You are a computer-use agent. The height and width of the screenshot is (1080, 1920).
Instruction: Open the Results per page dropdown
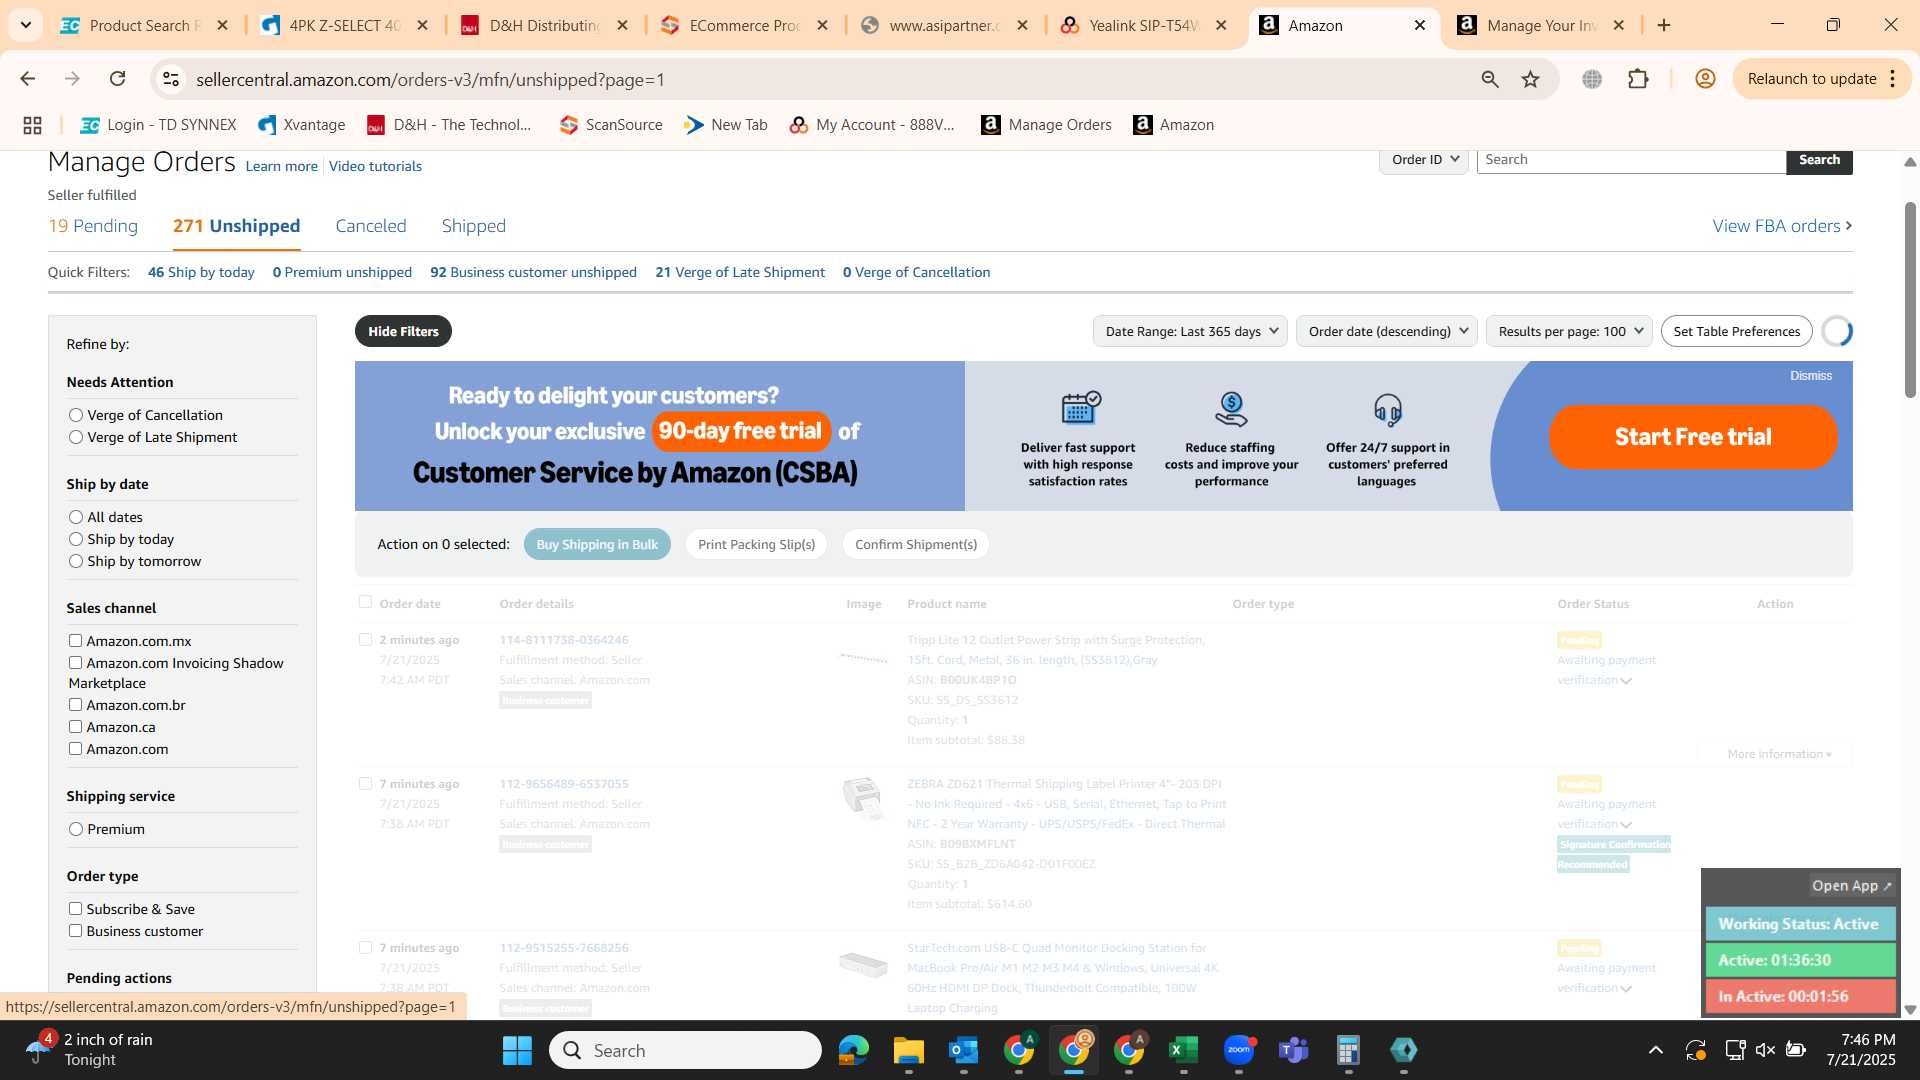[1569, 331]
